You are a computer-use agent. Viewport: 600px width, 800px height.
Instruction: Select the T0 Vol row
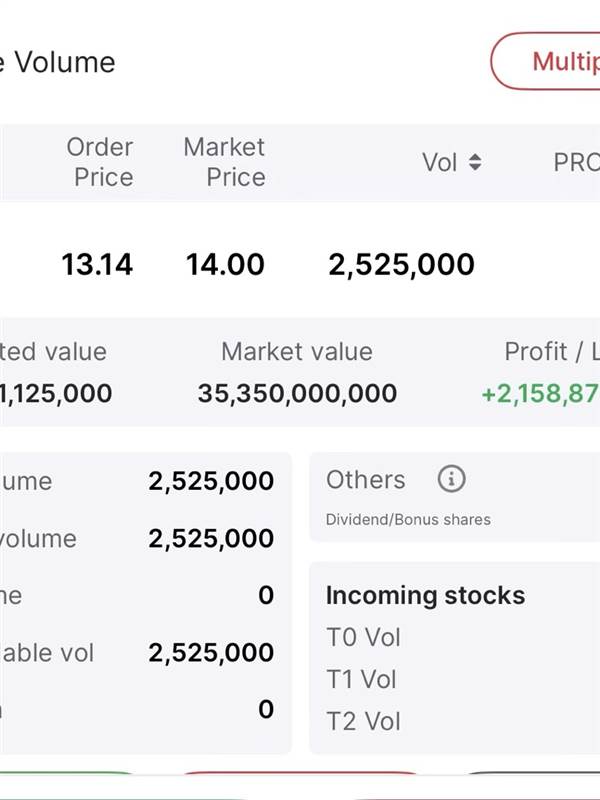pyautogui.click(x=363, y=637)
